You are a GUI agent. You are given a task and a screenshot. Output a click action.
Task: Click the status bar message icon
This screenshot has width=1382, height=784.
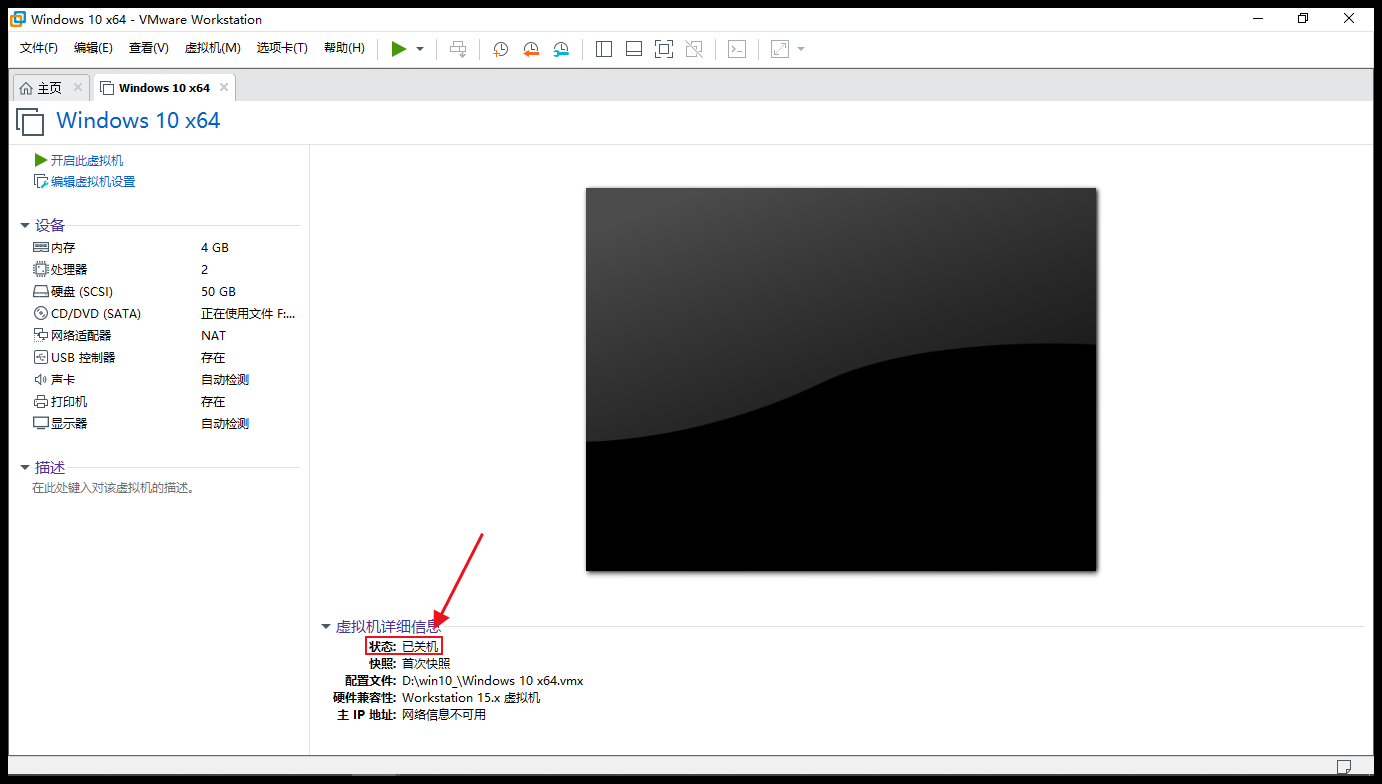[x=1343, y=767]
